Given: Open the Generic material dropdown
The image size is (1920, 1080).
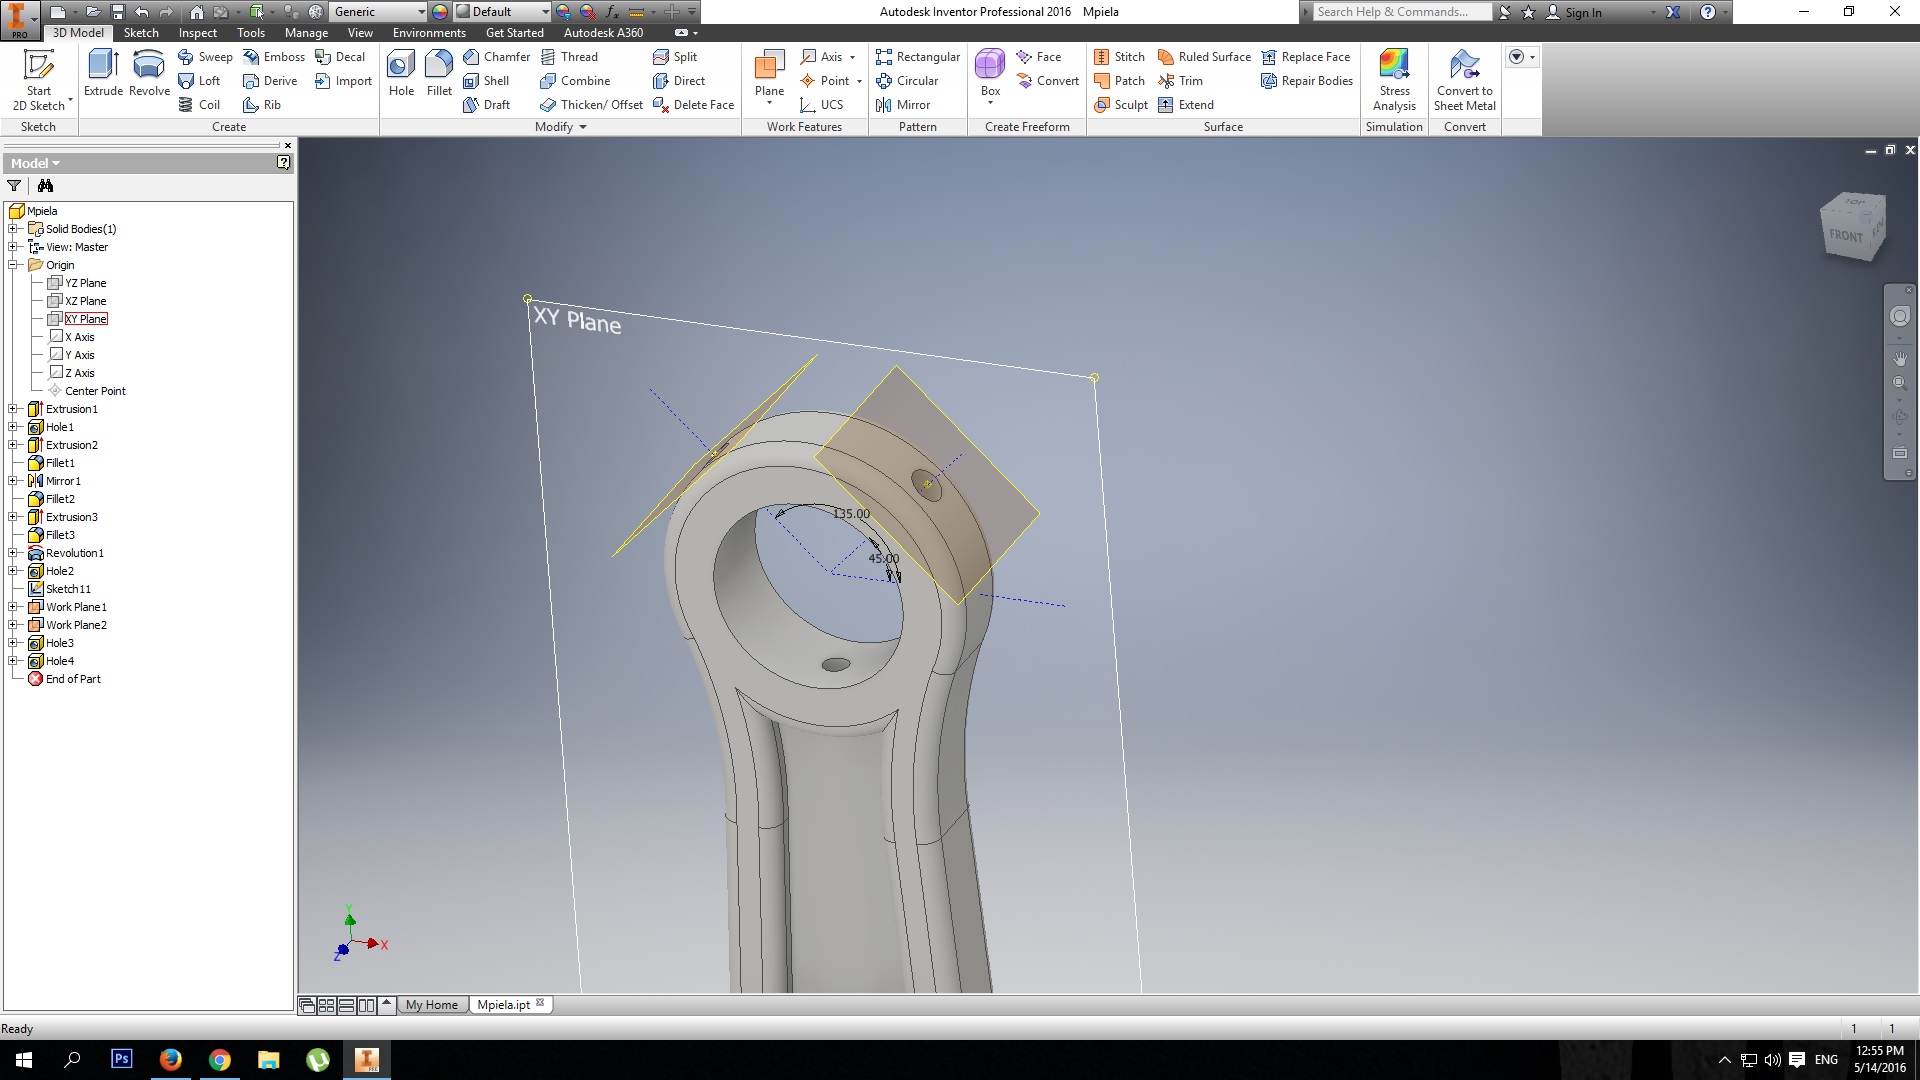Looking at the screenshot, I should [x=421, y=12].
